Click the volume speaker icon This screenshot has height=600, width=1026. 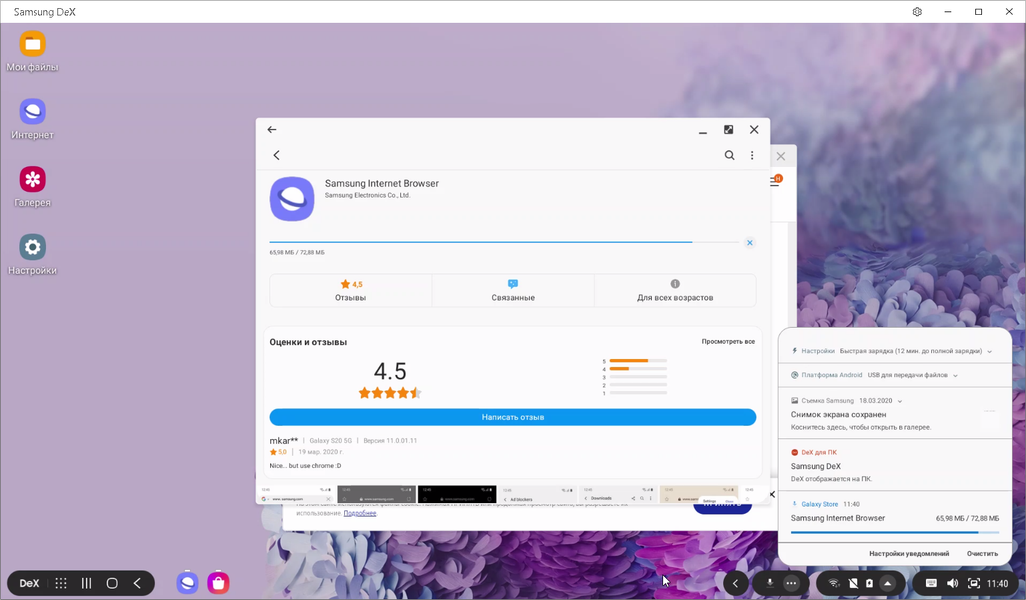[952, 583]
